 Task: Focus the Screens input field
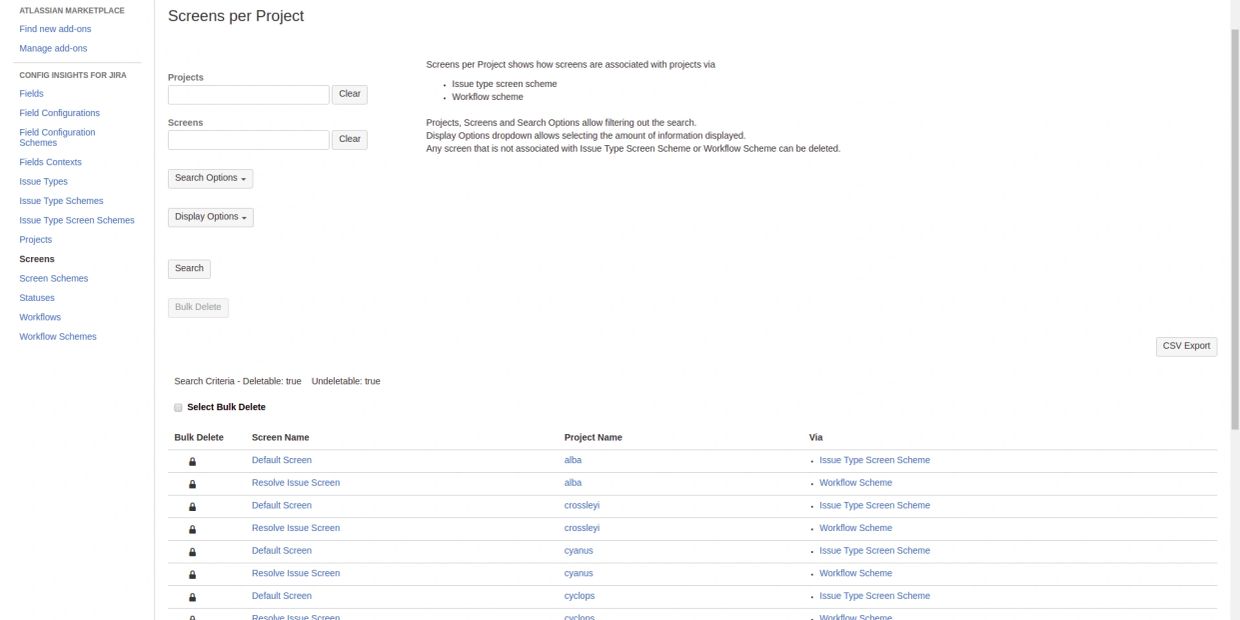point(248,140)
